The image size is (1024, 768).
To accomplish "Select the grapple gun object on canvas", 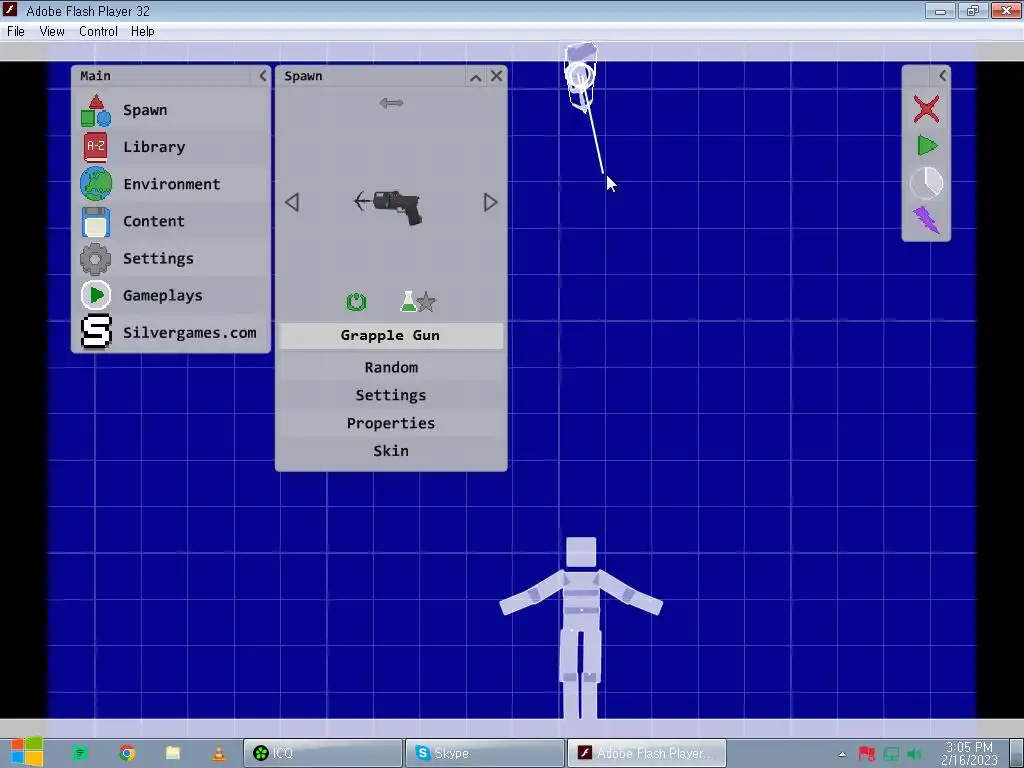I will click(580, 77).
